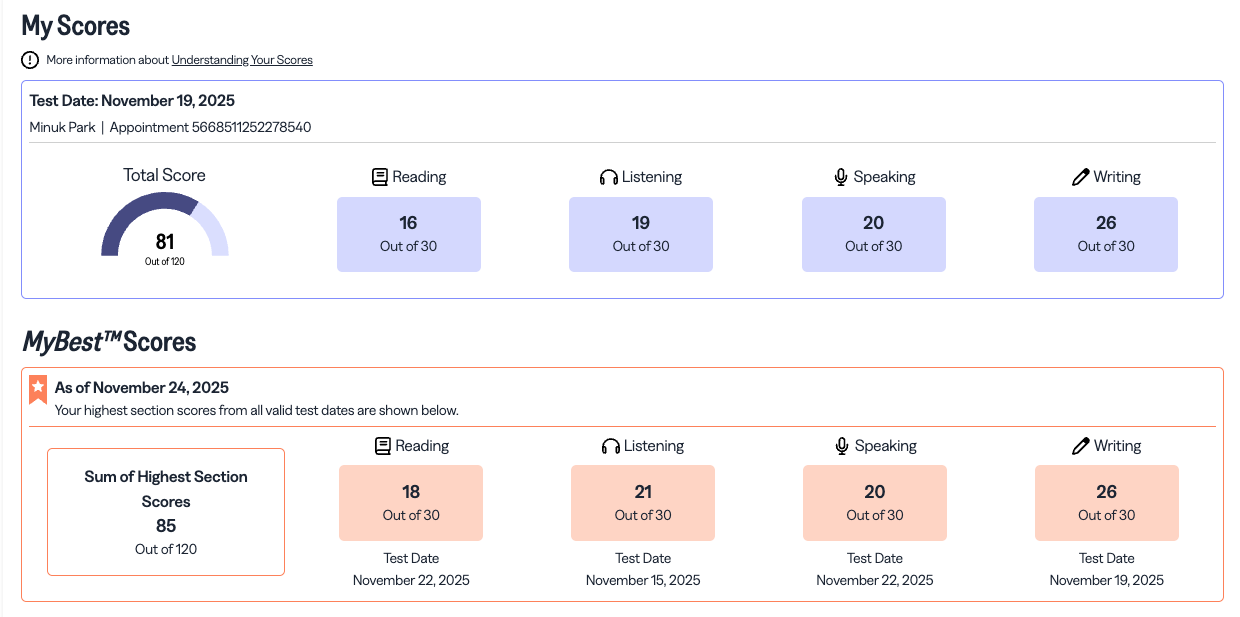Select the purple Writing score box showing 26
This screenshot has height=617, width=1240.
click(1105, 234)
